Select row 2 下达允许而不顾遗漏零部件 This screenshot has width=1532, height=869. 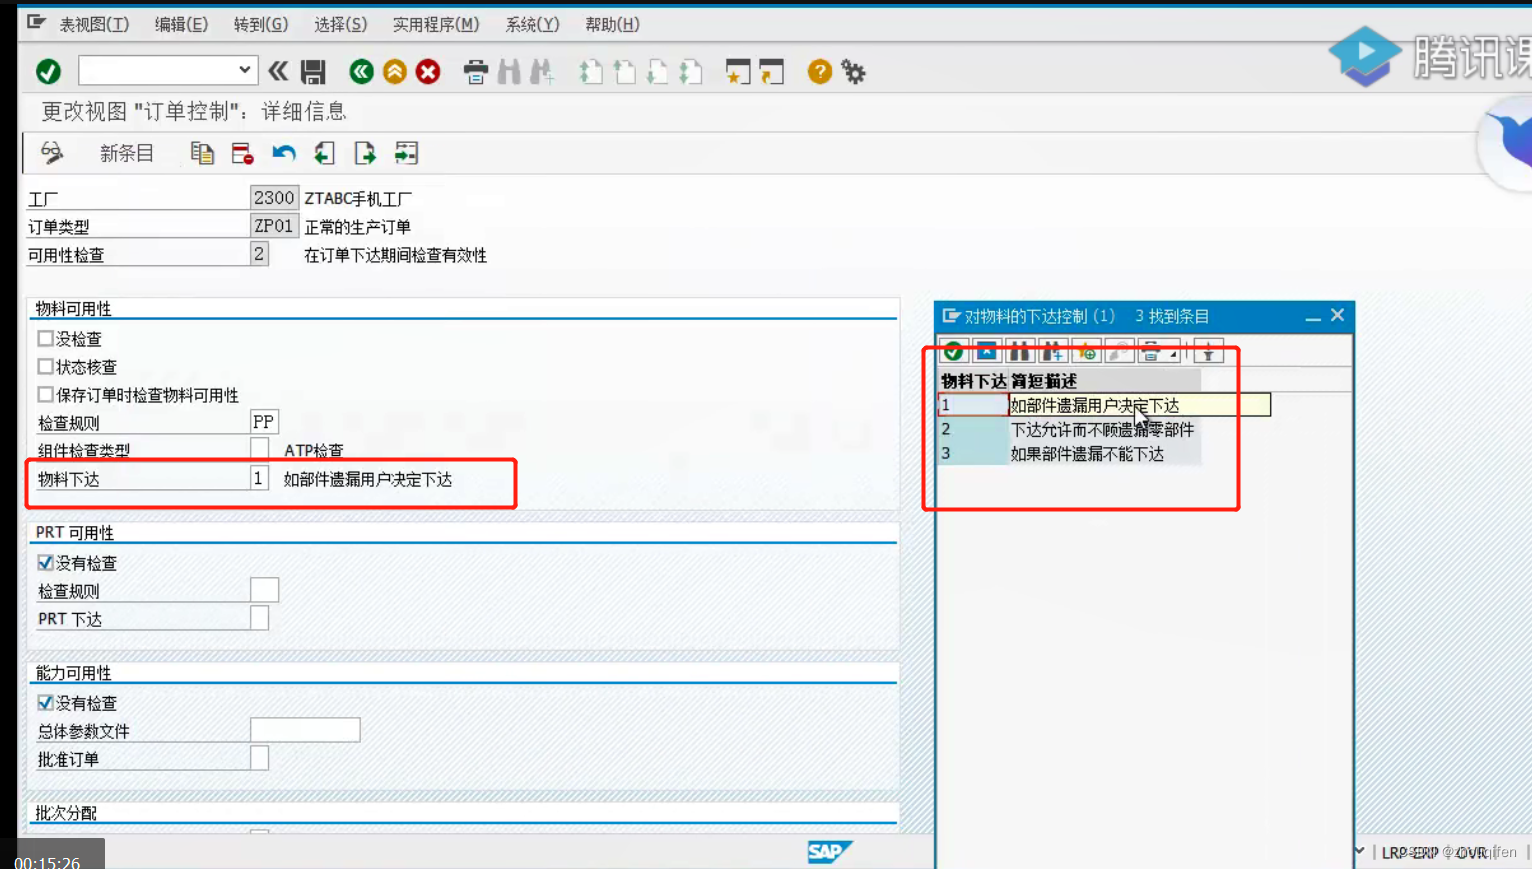[x=1069, y=429]
